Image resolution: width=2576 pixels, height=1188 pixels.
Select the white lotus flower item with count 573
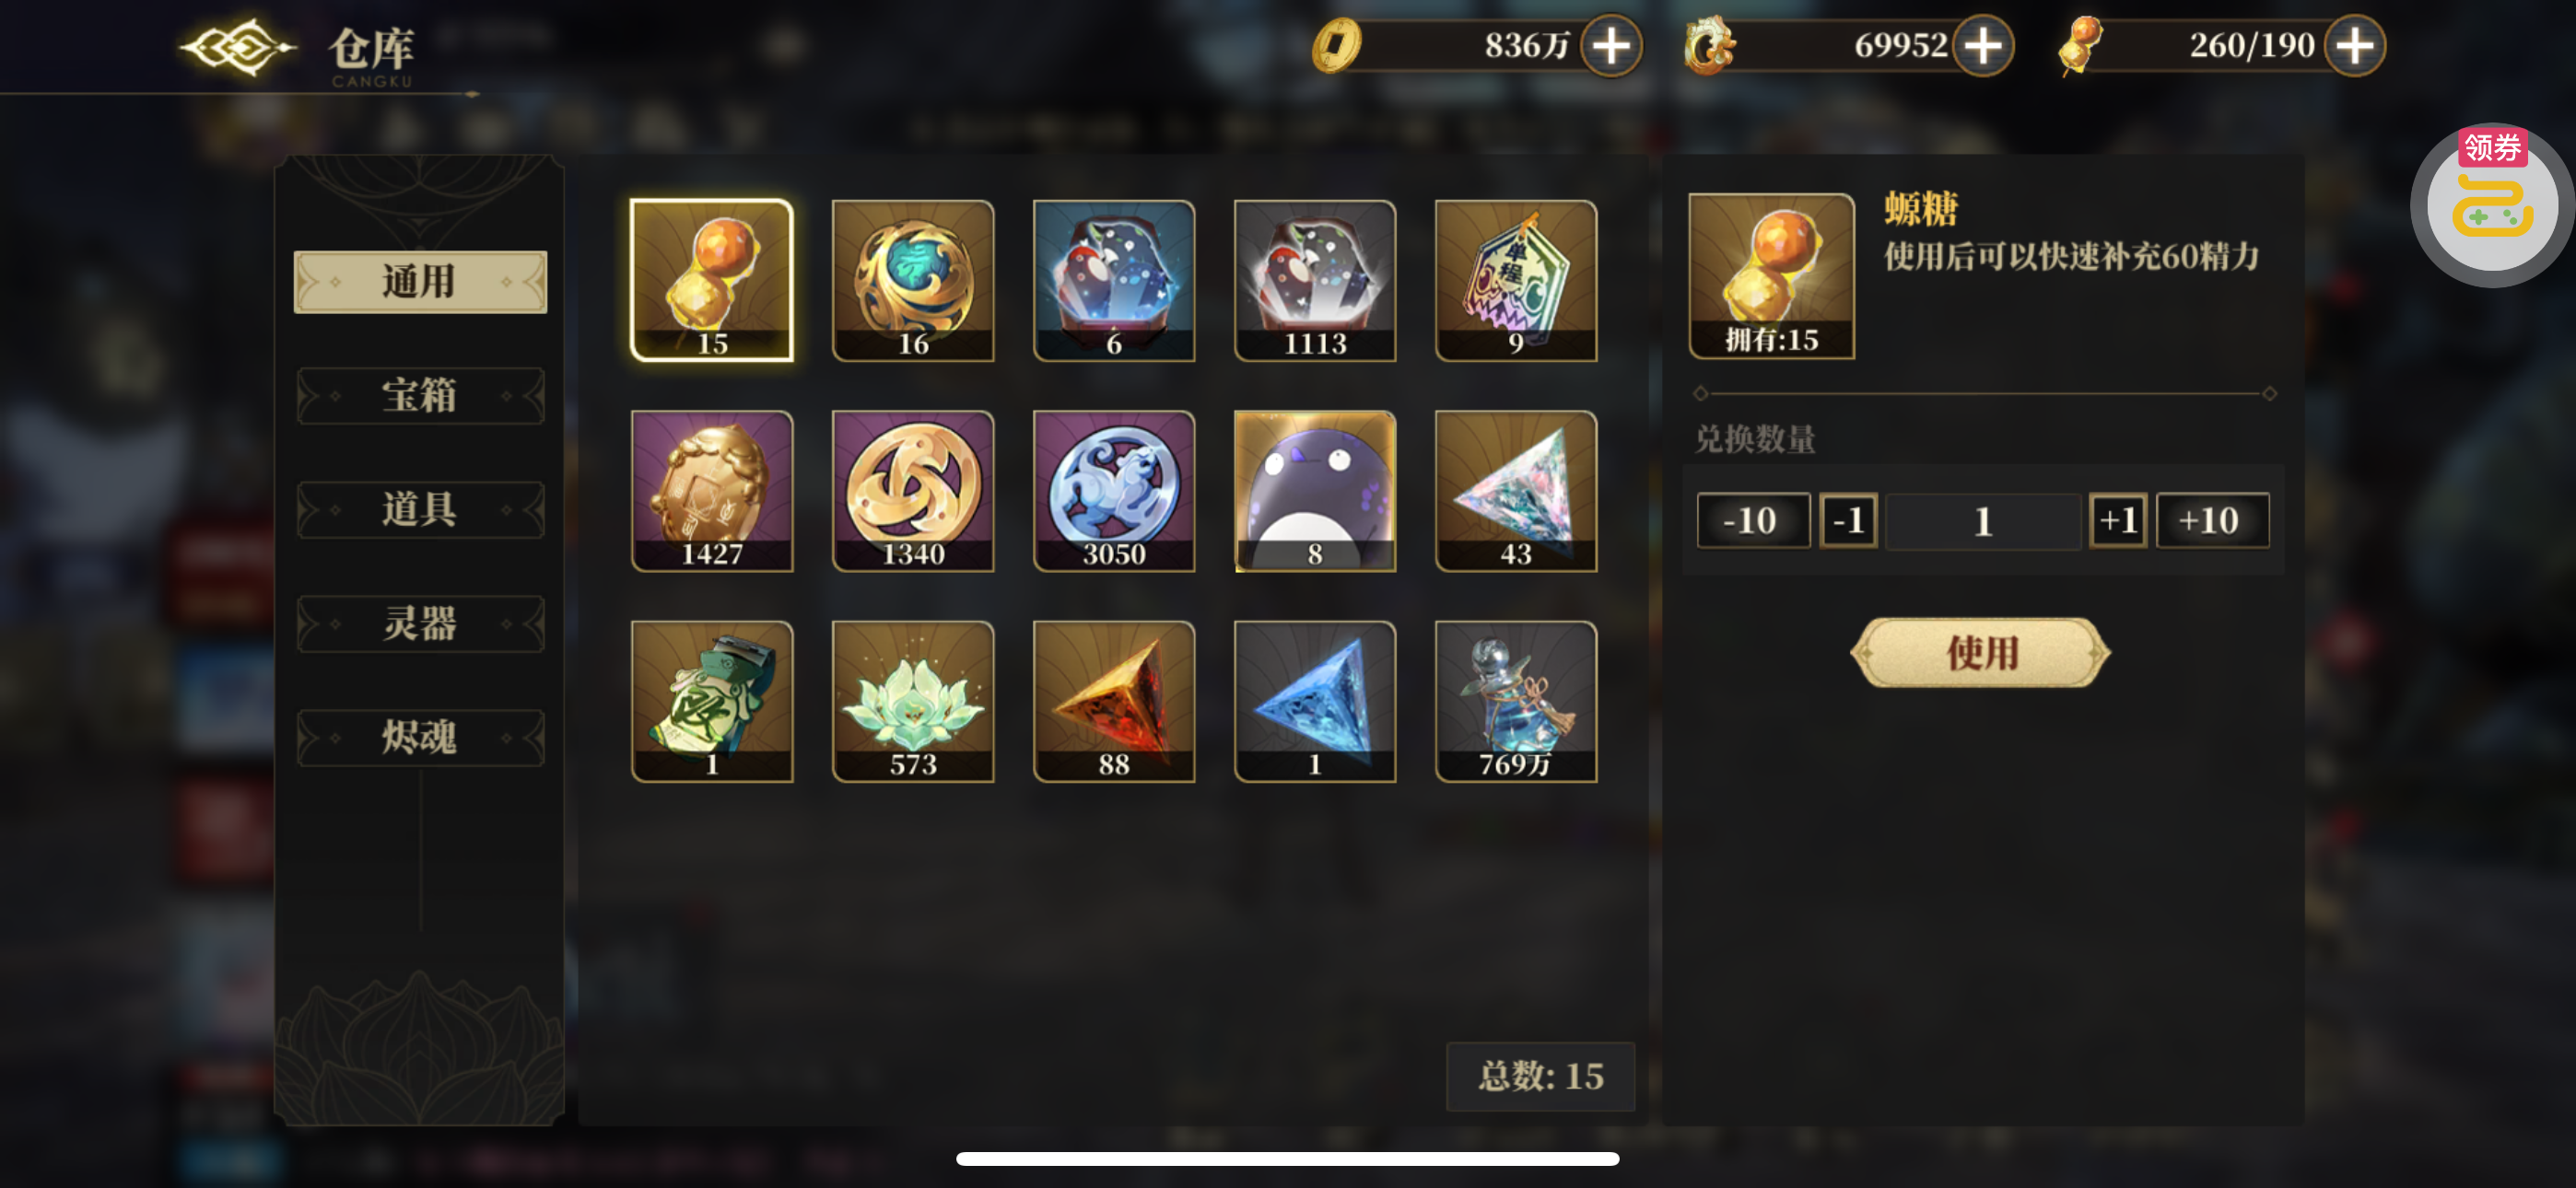coord(912,701)
